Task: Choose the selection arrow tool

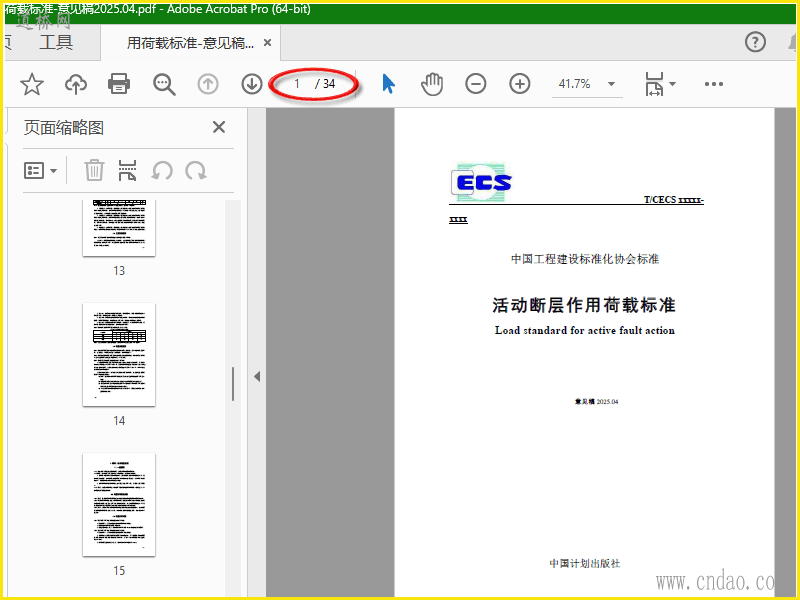Action: pos(388,84)
